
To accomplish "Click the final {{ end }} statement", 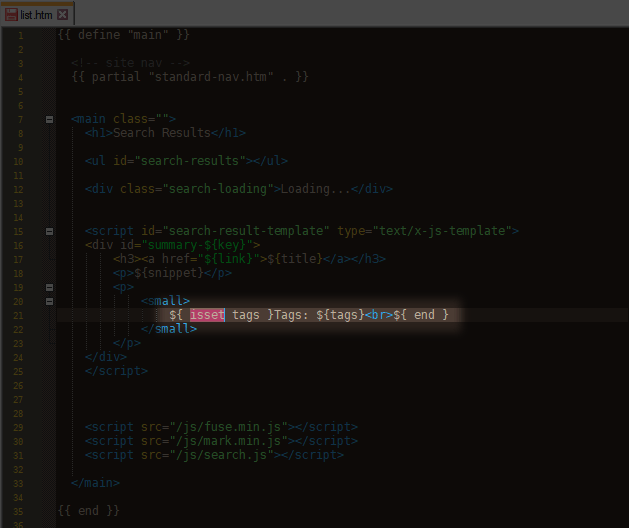I will click(x=88, y=511).
